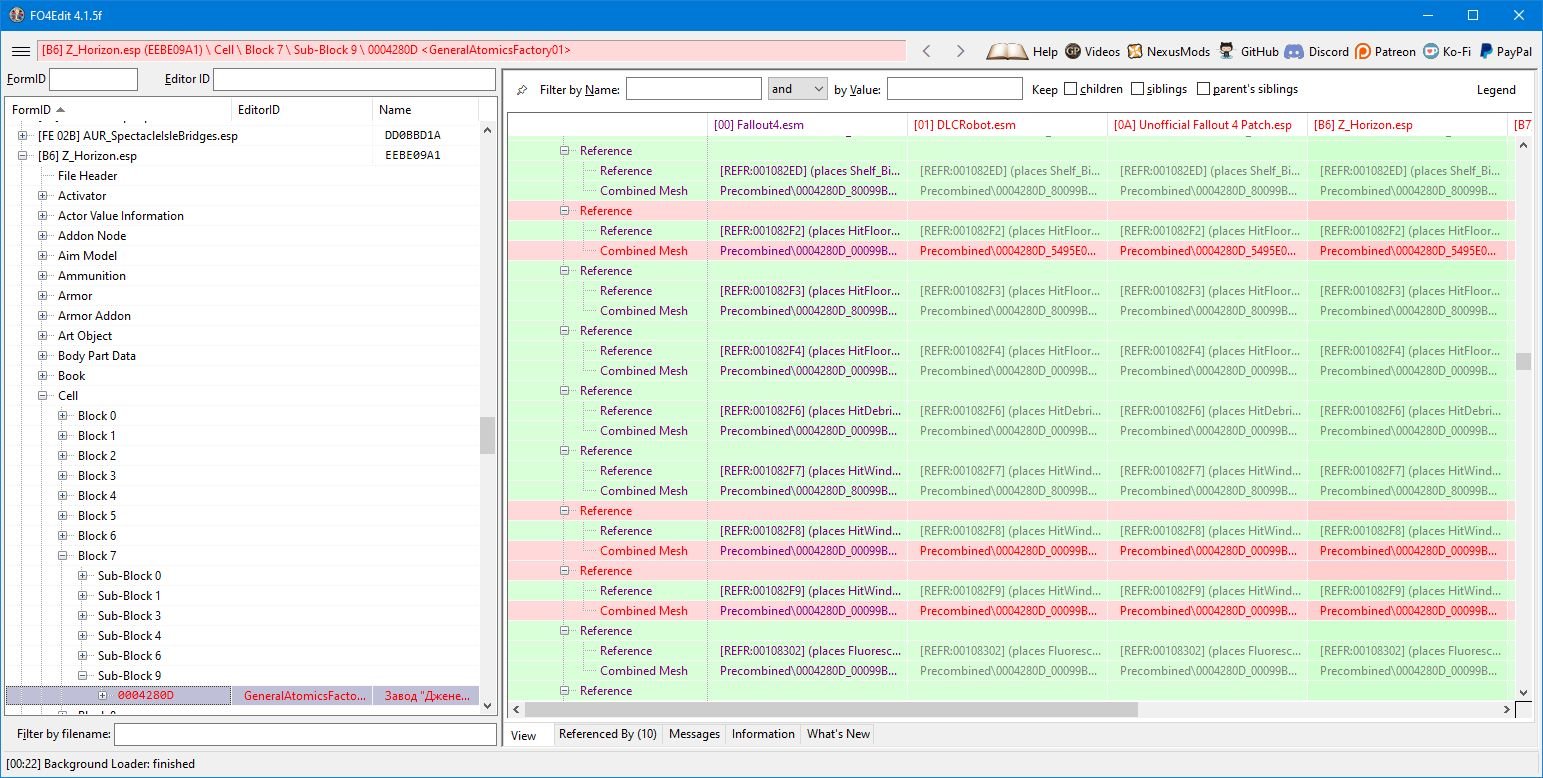The height and width of the screenshot is (778, 1543).
Task: Enable the Keep children checkbox
Action: (1070, 89)
